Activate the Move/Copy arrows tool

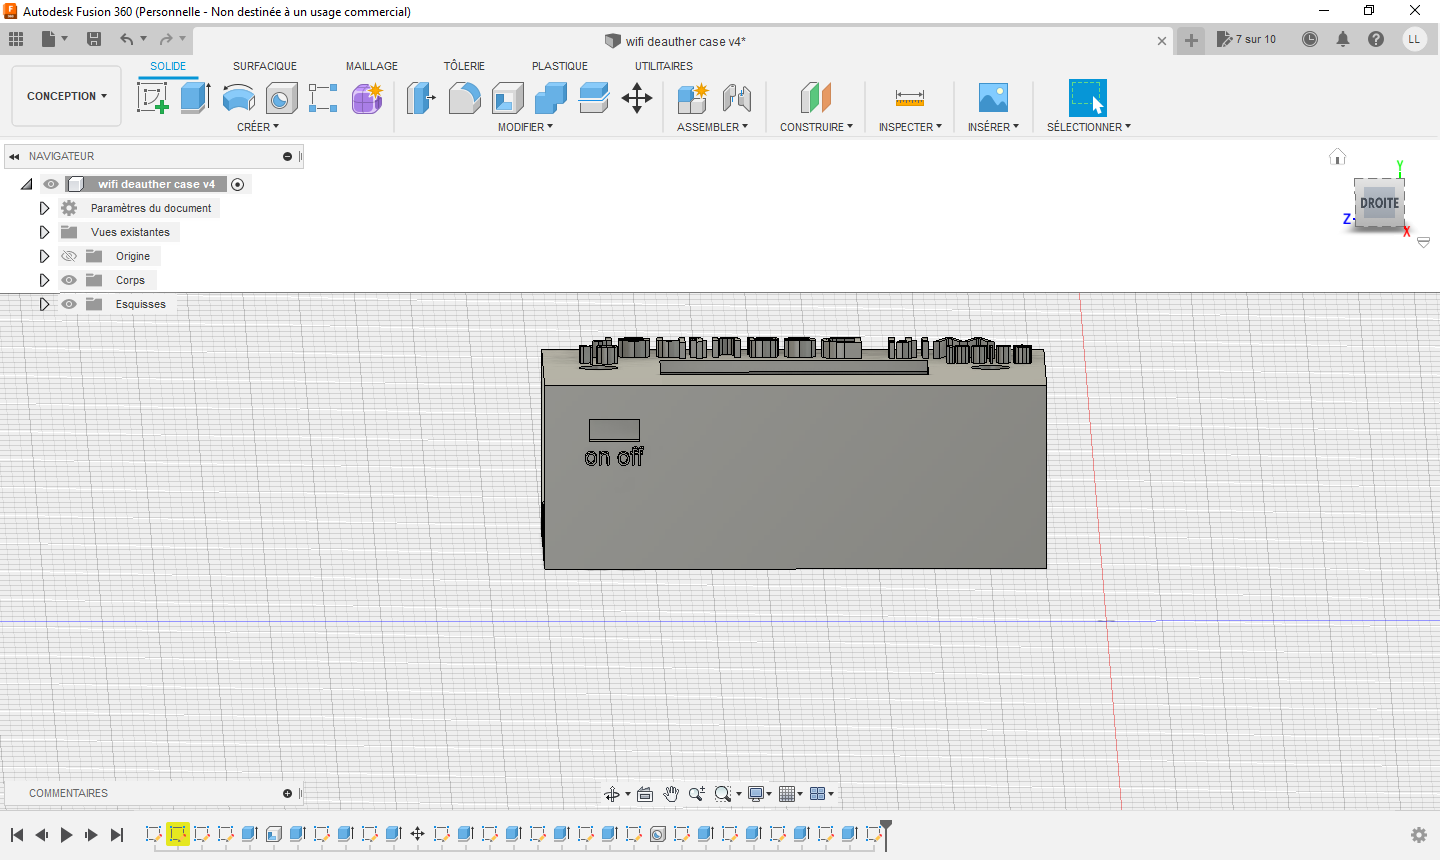coord(637,98)
